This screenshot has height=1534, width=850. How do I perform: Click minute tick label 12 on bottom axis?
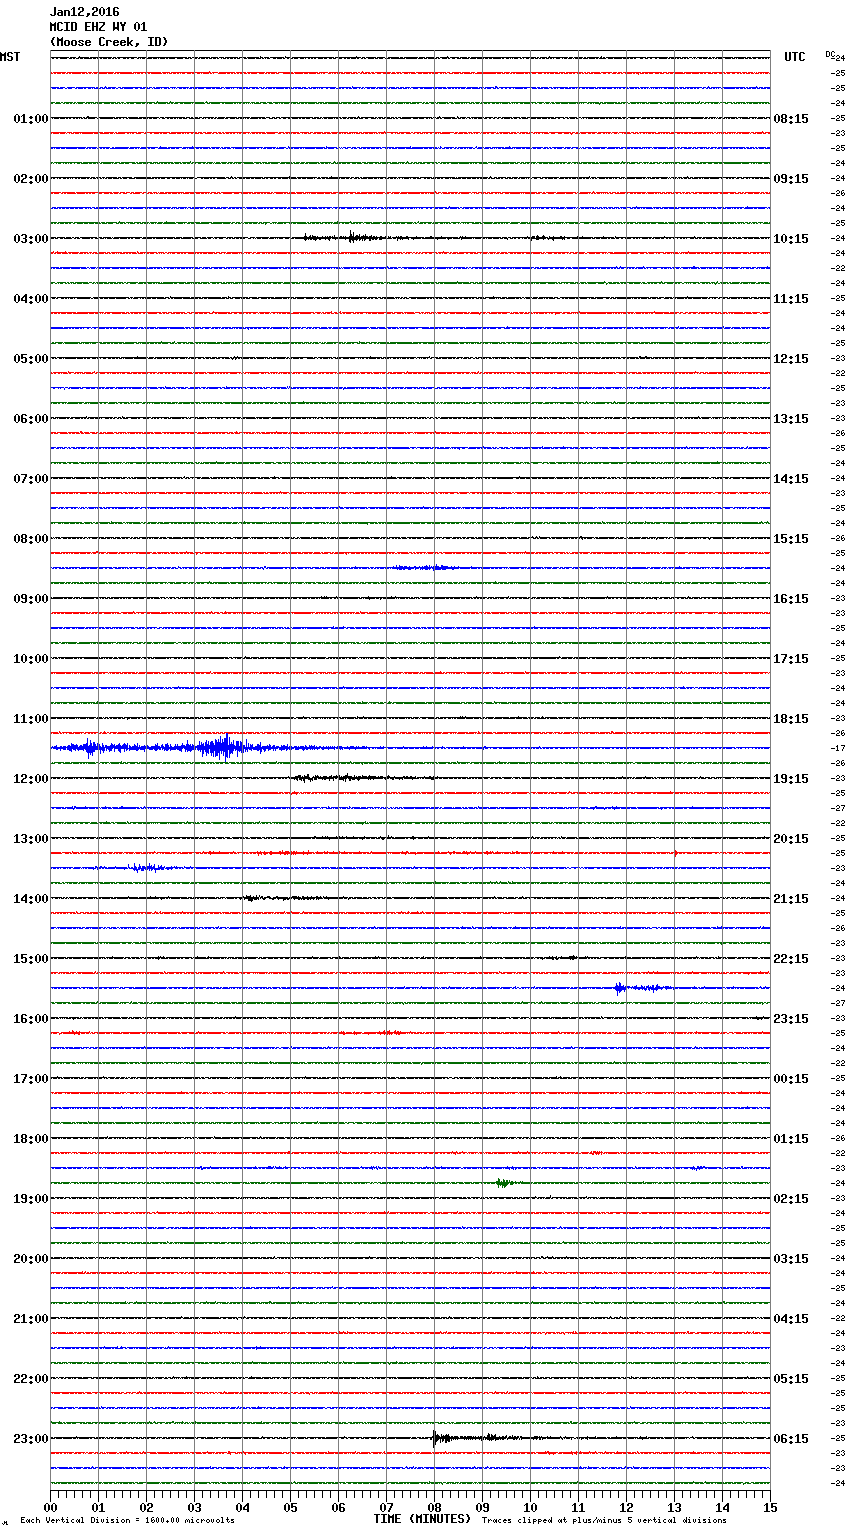point(626,1507)
